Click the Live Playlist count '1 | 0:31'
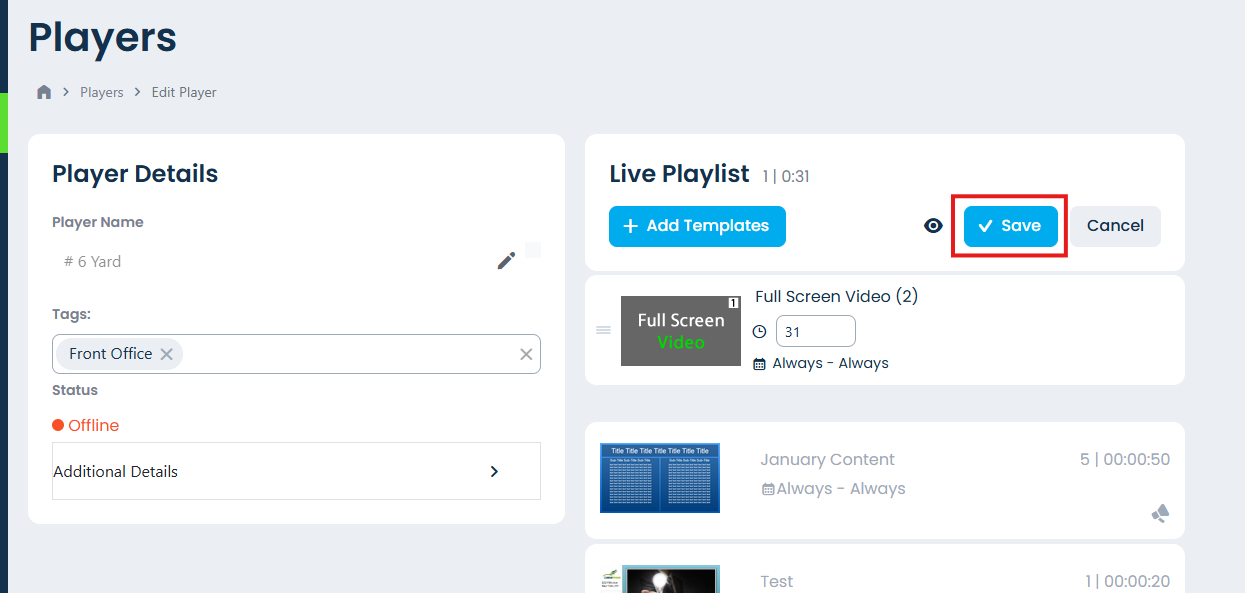 click(786, 177)
